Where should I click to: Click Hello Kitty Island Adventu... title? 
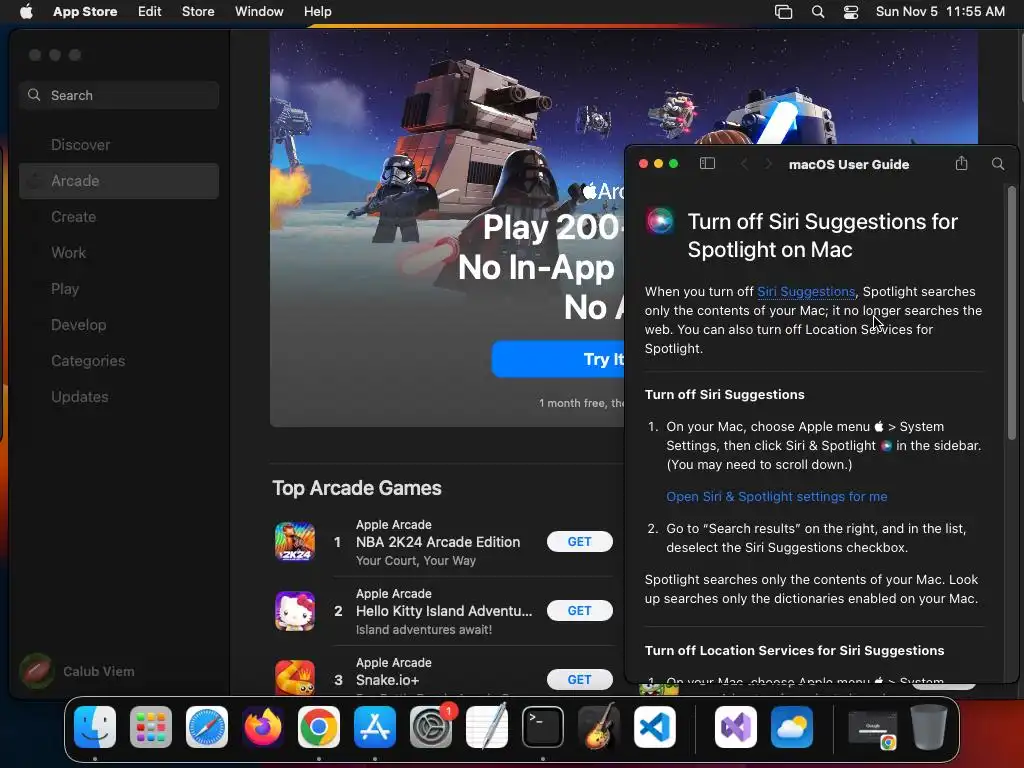click(443, 611)
